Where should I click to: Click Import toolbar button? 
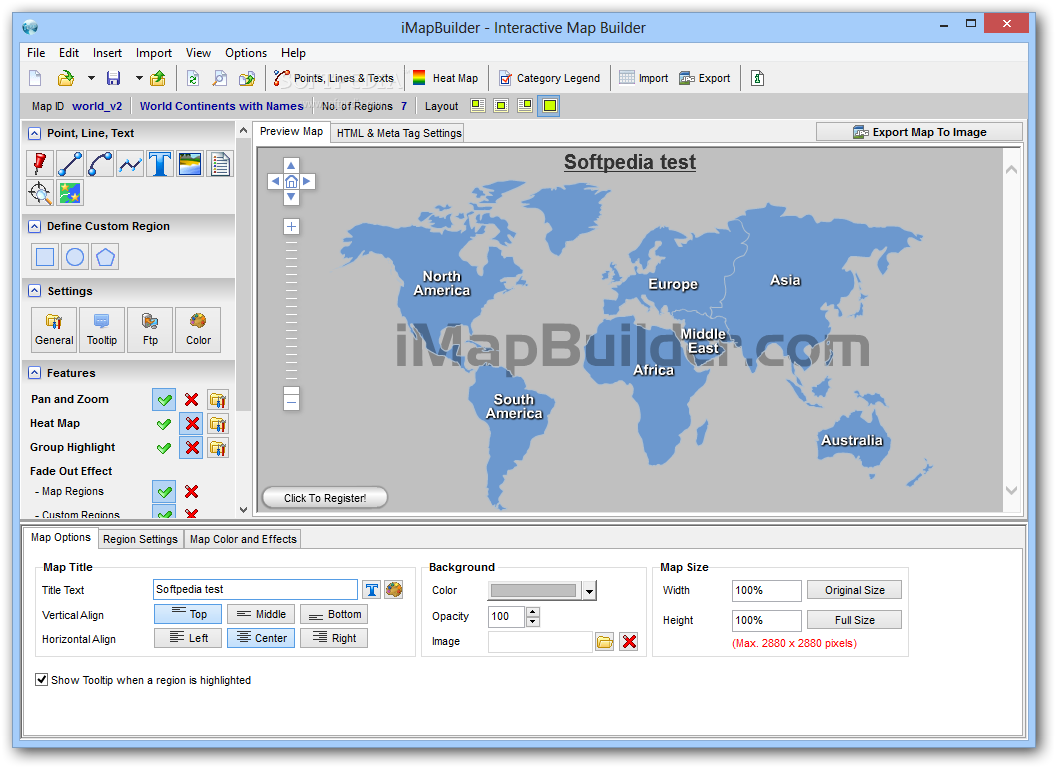(643, 78)
